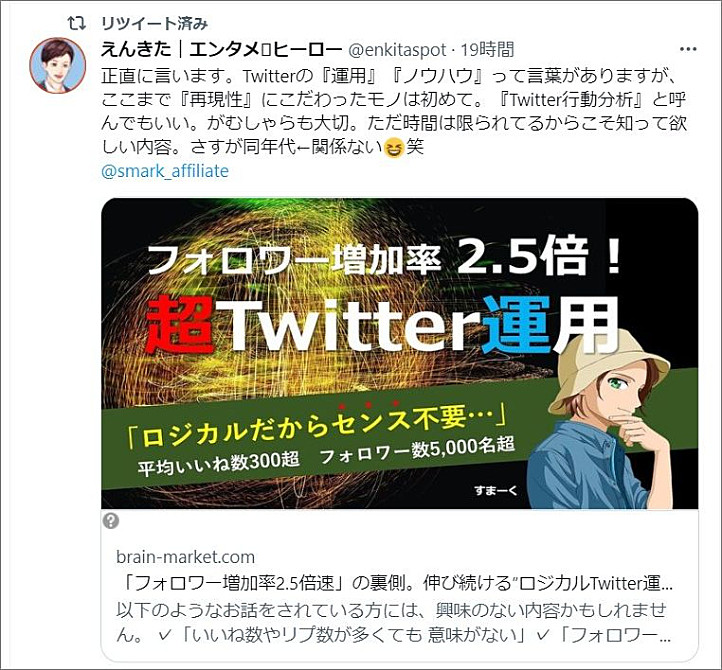Viewport: 722px width, 670px height.
Task: Open the tweet's three-dot more options menu
Action: pos(688,49)
